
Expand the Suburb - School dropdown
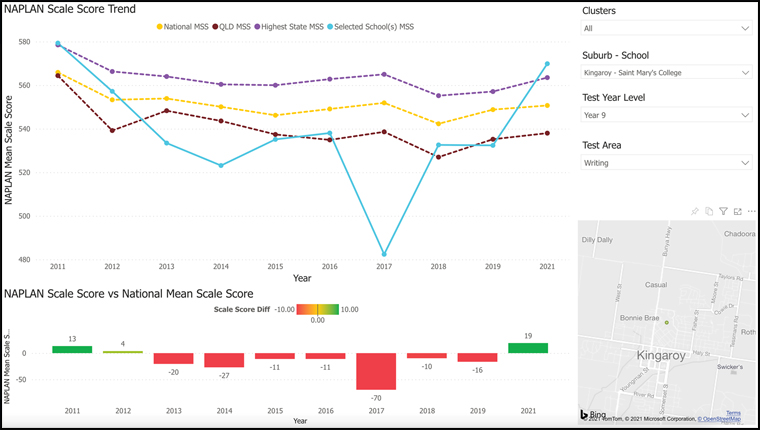(666, 72)
